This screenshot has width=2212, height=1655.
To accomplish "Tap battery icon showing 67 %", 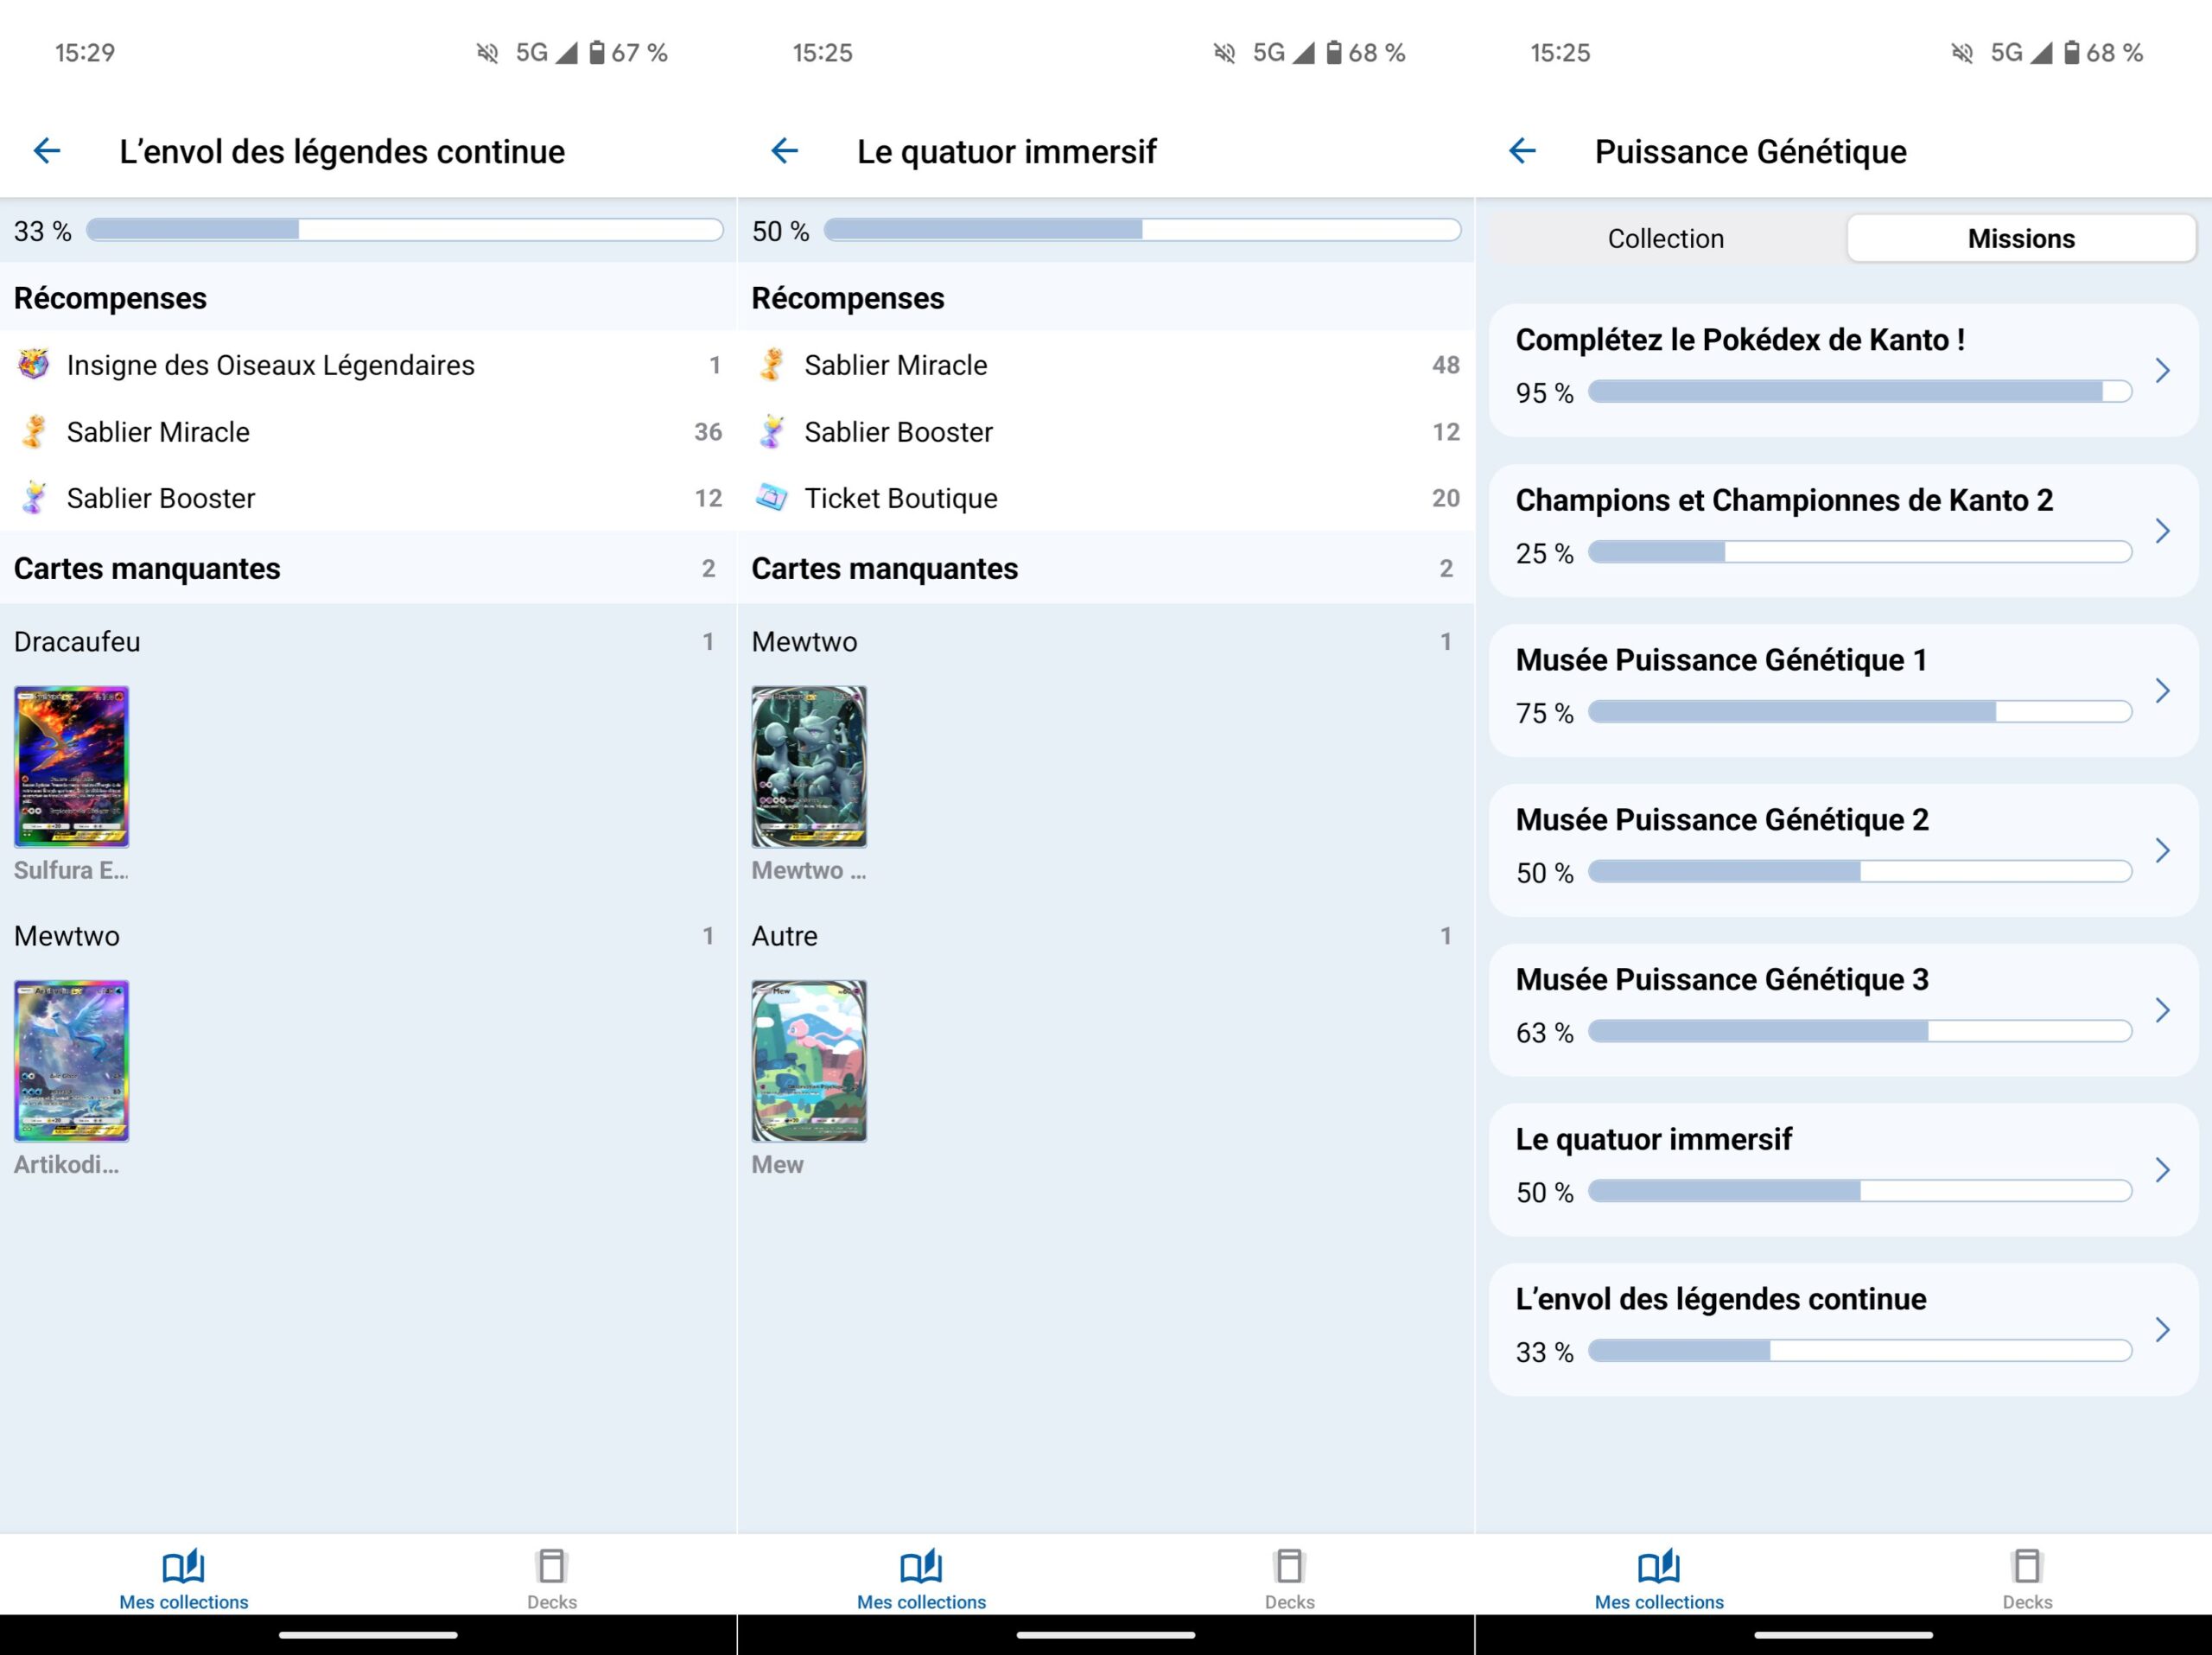I will click(597, 53).
